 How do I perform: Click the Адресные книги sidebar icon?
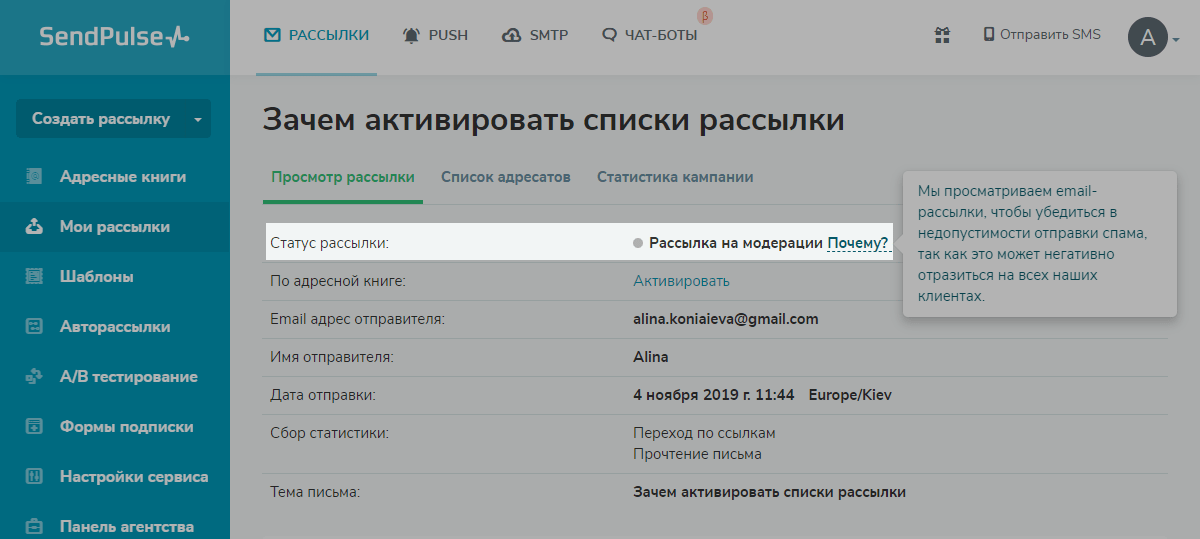[34, 177]
